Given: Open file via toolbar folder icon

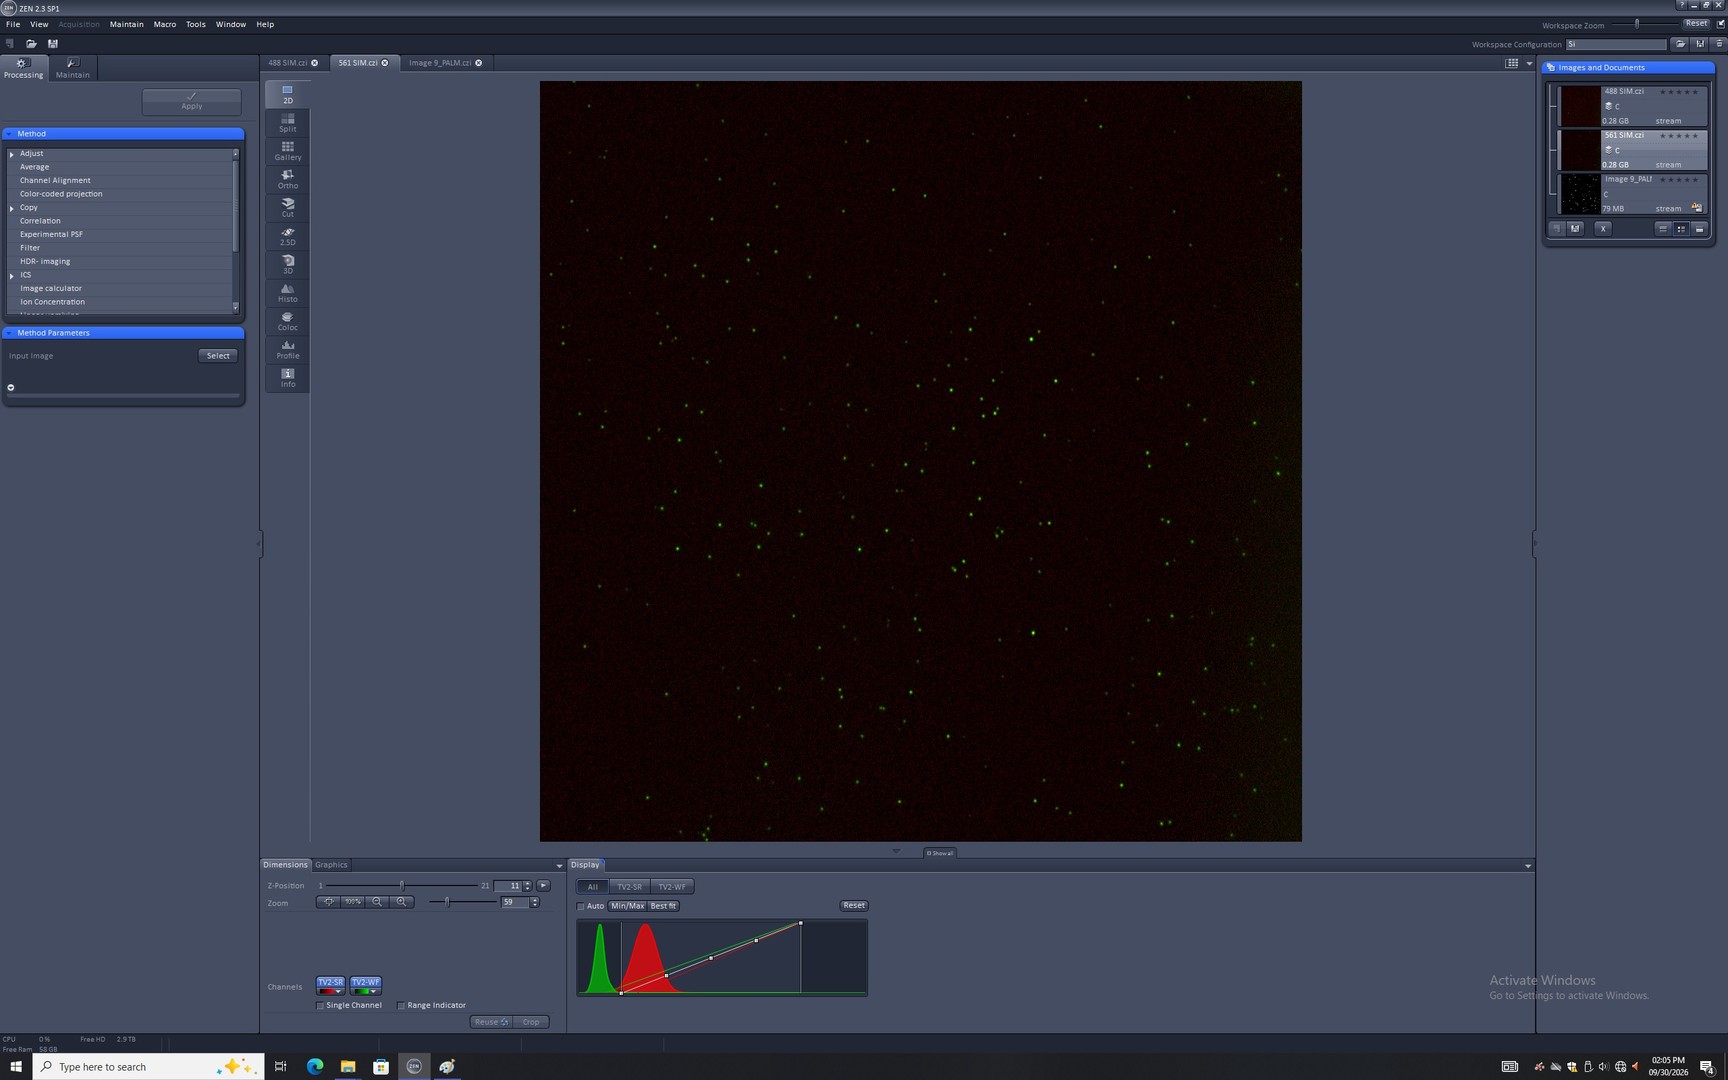Looking at the screenshot, I should coord(31,44).
